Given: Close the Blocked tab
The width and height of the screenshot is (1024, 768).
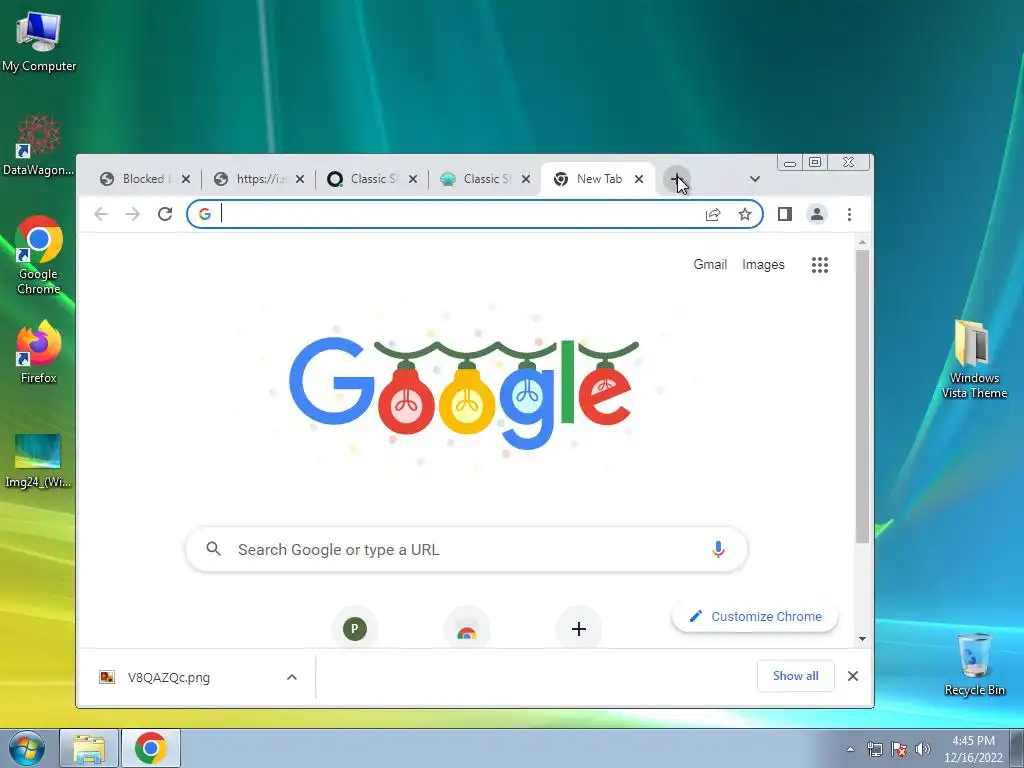Looking at the screenshot, I should [x=186, y=179].
